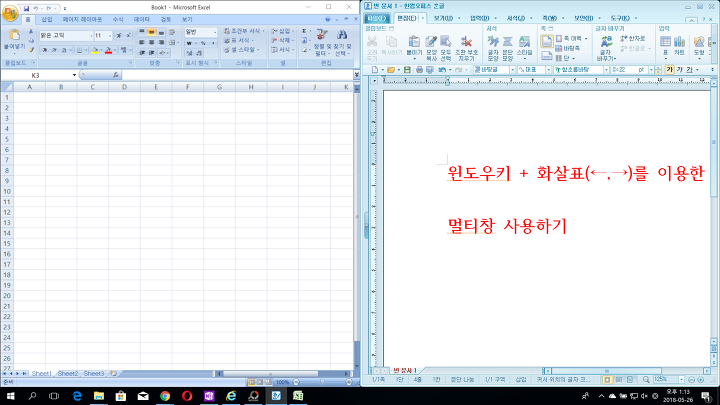Image resolution: width=720 pixels, height=405 pixels.
Task: Click the Hangul toolbar undo arrow
Action: point(442,70)
